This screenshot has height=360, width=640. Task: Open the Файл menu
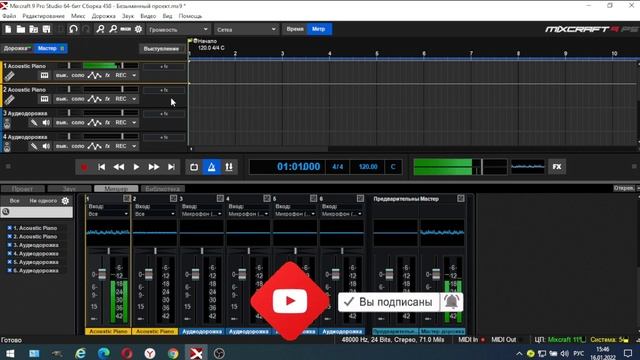(9, 16)
